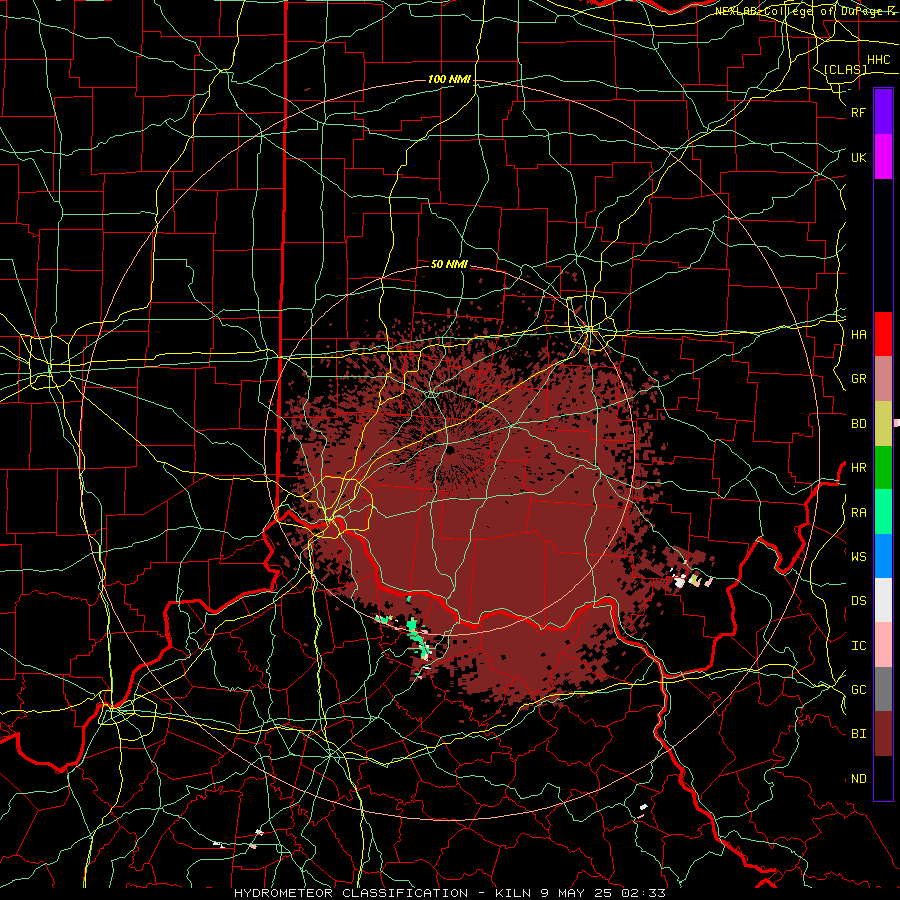Click the IC legend label
The width and height of the screenshot is (900, 900).
click(x=858, y=646)
